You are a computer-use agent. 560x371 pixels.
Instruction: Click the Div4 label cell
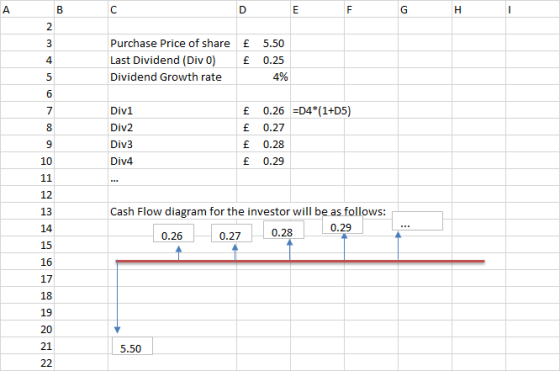[172, 161]
